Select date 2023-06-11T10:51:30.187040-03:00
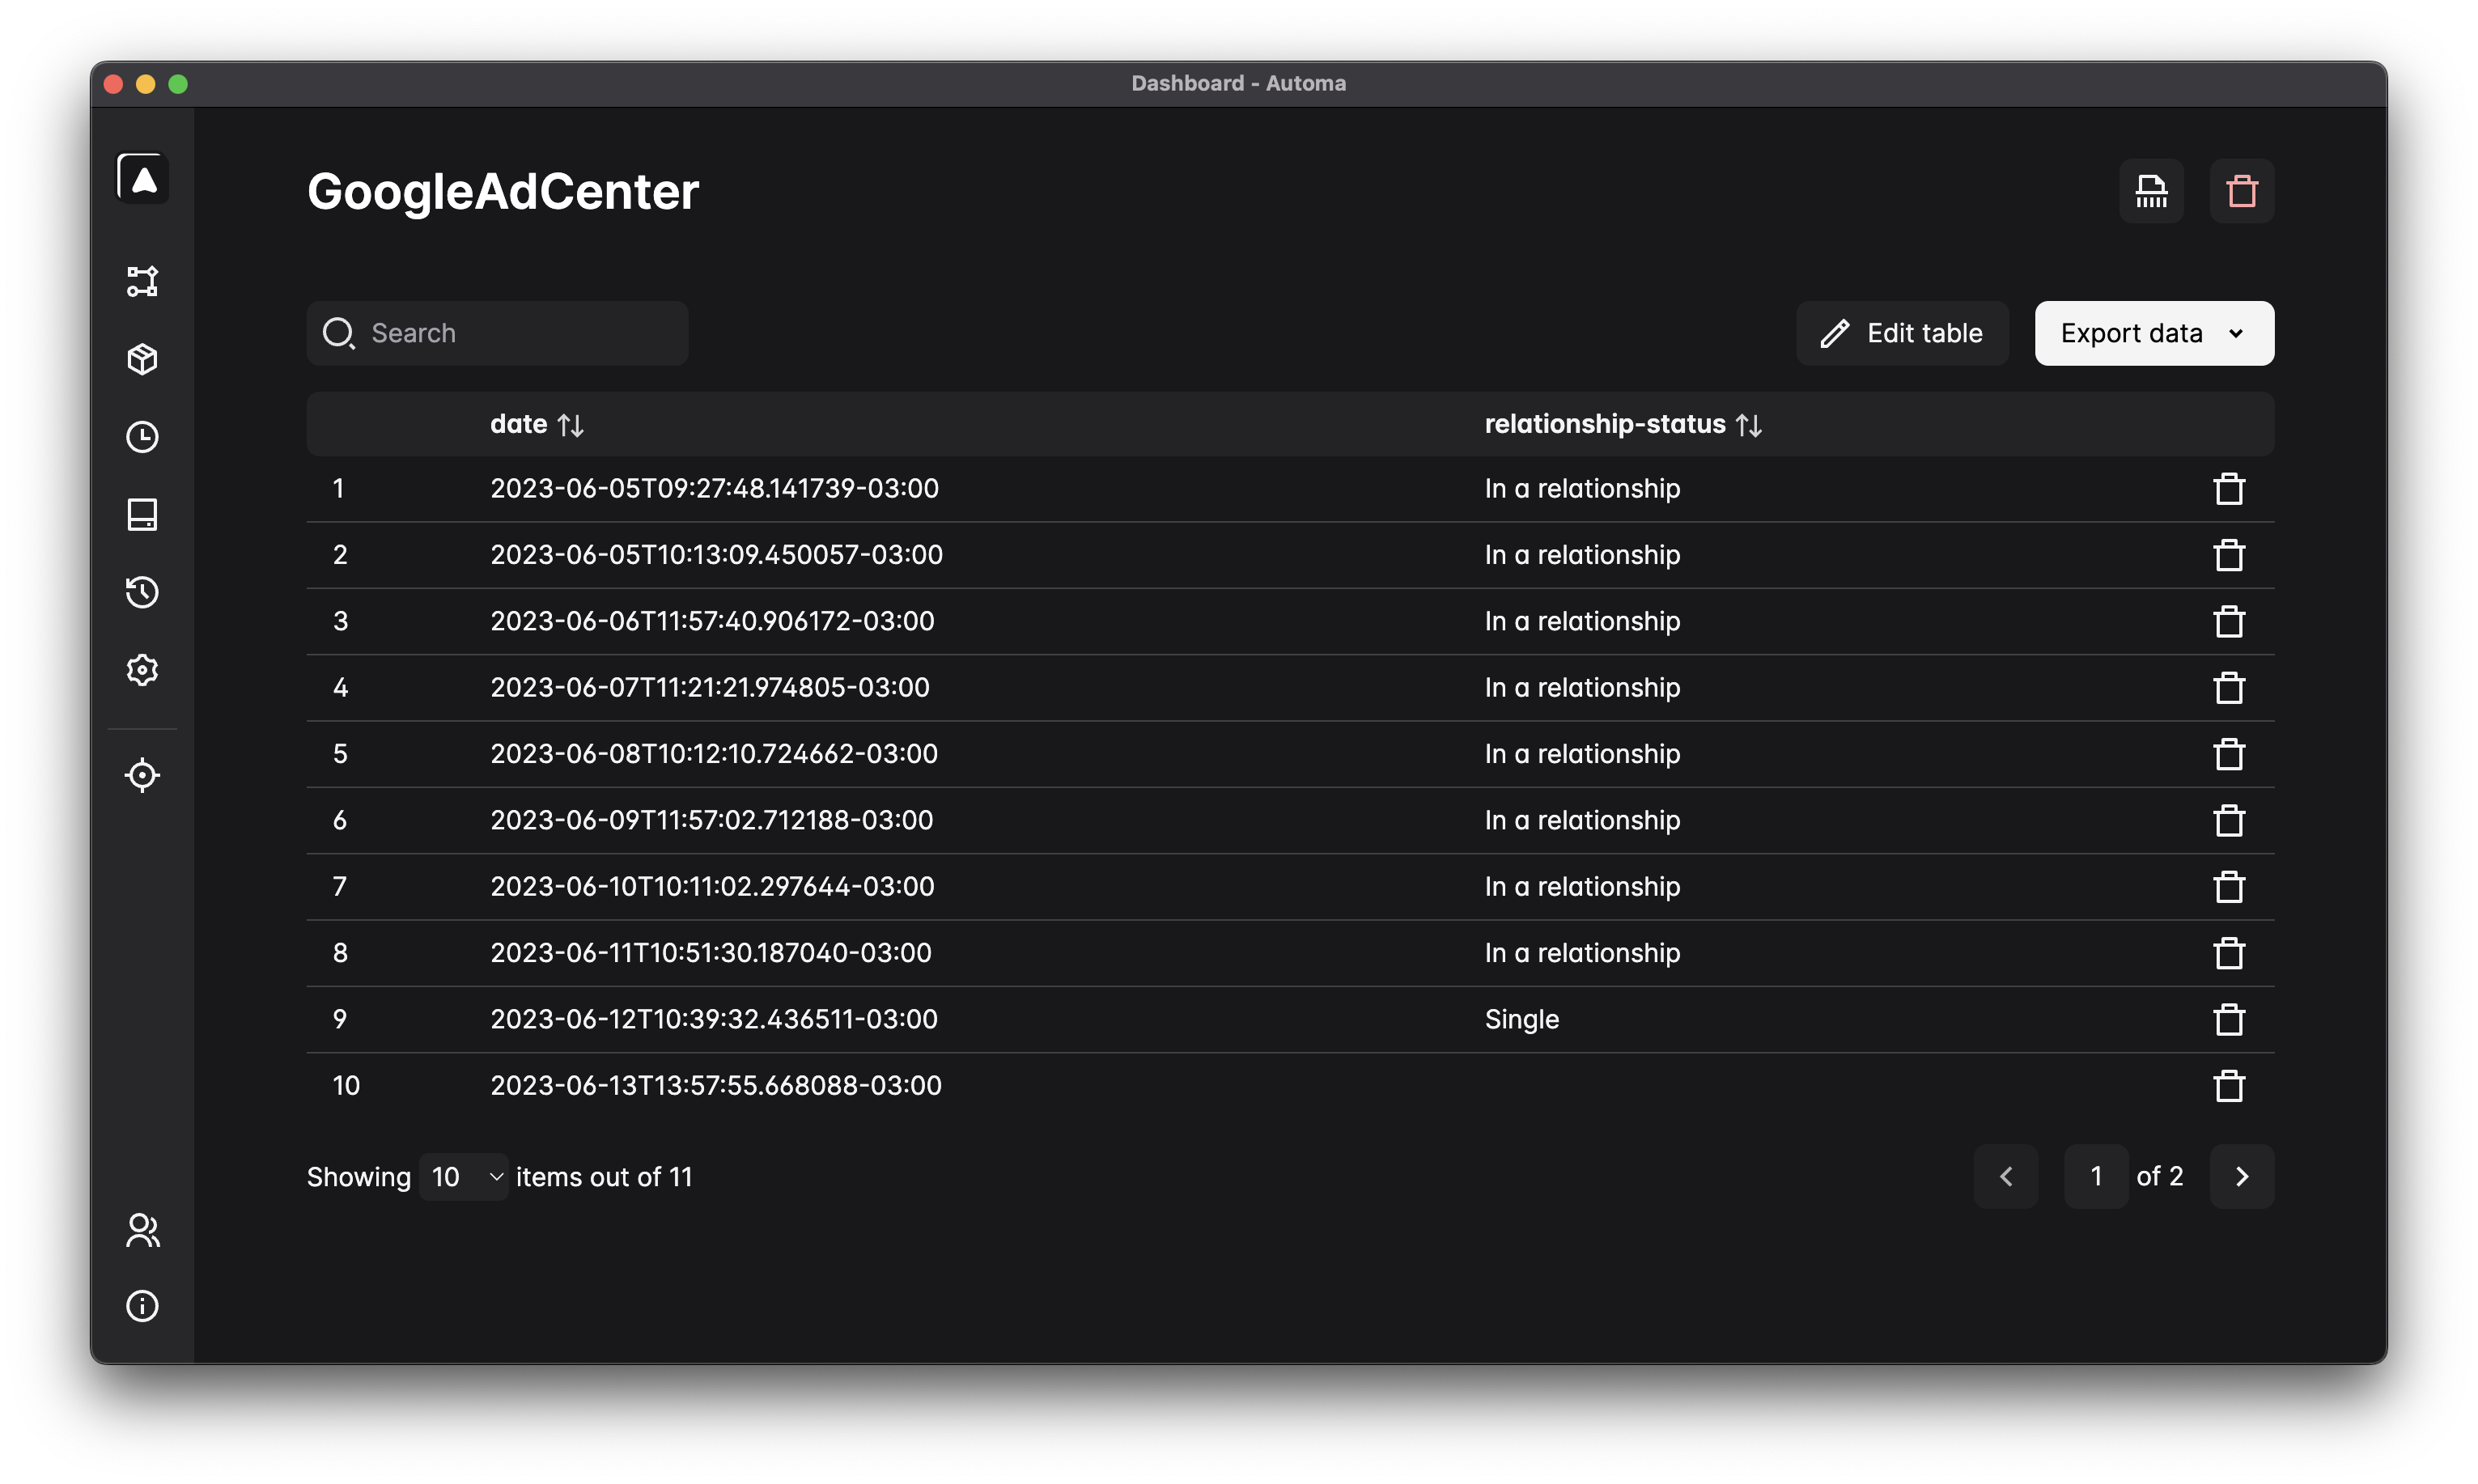Screen dimensions: 2478x1484 [x=711, y=952]
